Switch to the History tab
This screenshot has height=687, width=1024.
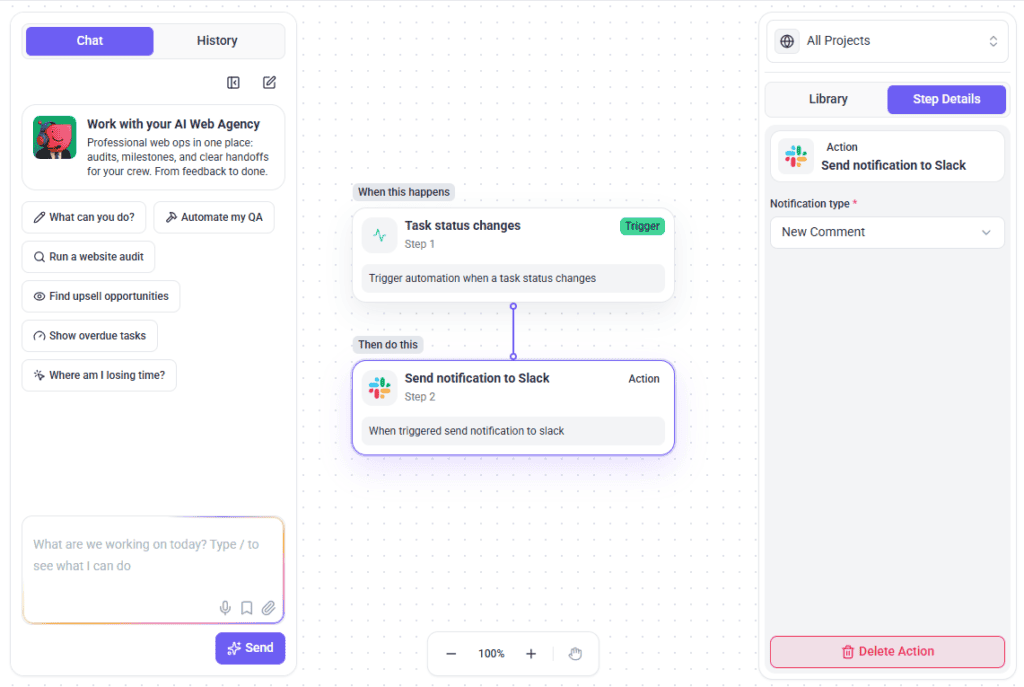click(217, 40)
